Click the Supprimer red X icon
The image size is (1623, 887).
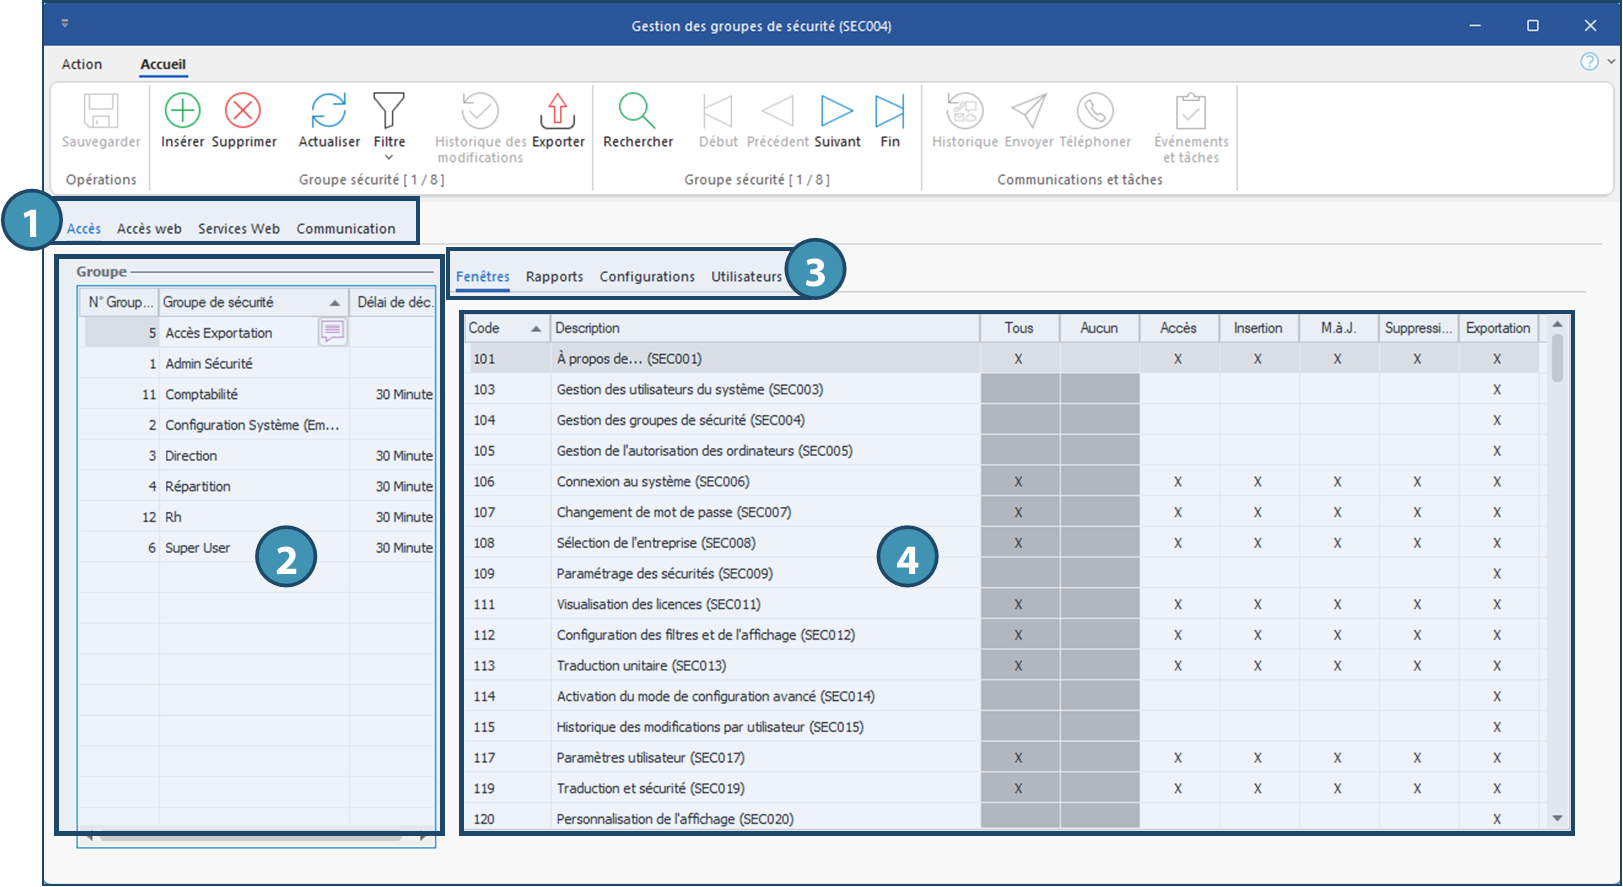pyautogui.click(x=243, y=111)
